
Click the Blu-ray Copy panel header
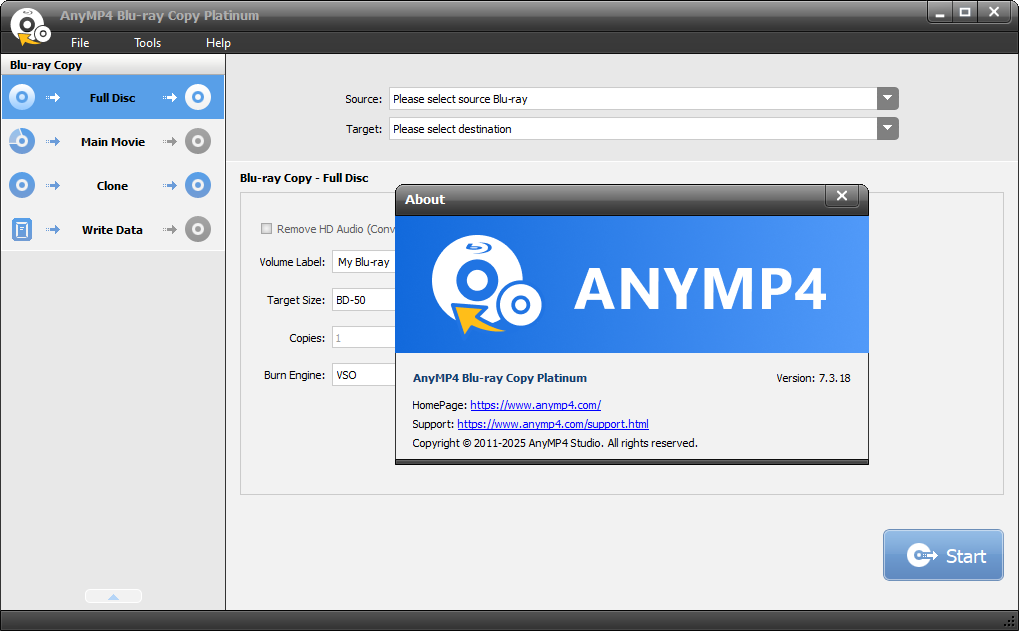(113, 65)
